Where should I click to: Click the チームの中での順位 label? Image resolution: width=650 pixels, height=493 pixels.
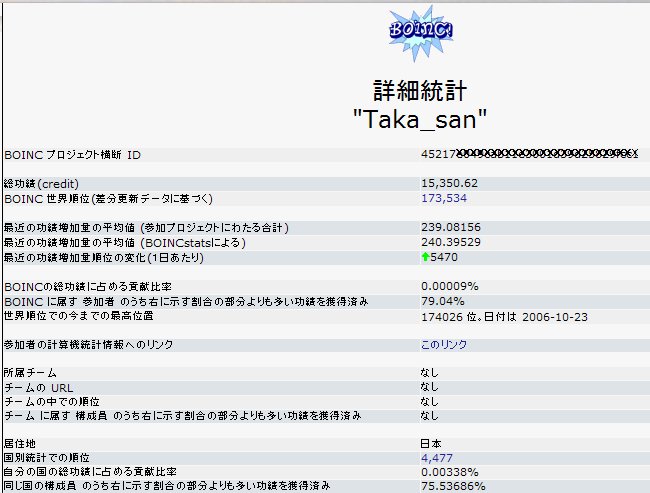52,402
